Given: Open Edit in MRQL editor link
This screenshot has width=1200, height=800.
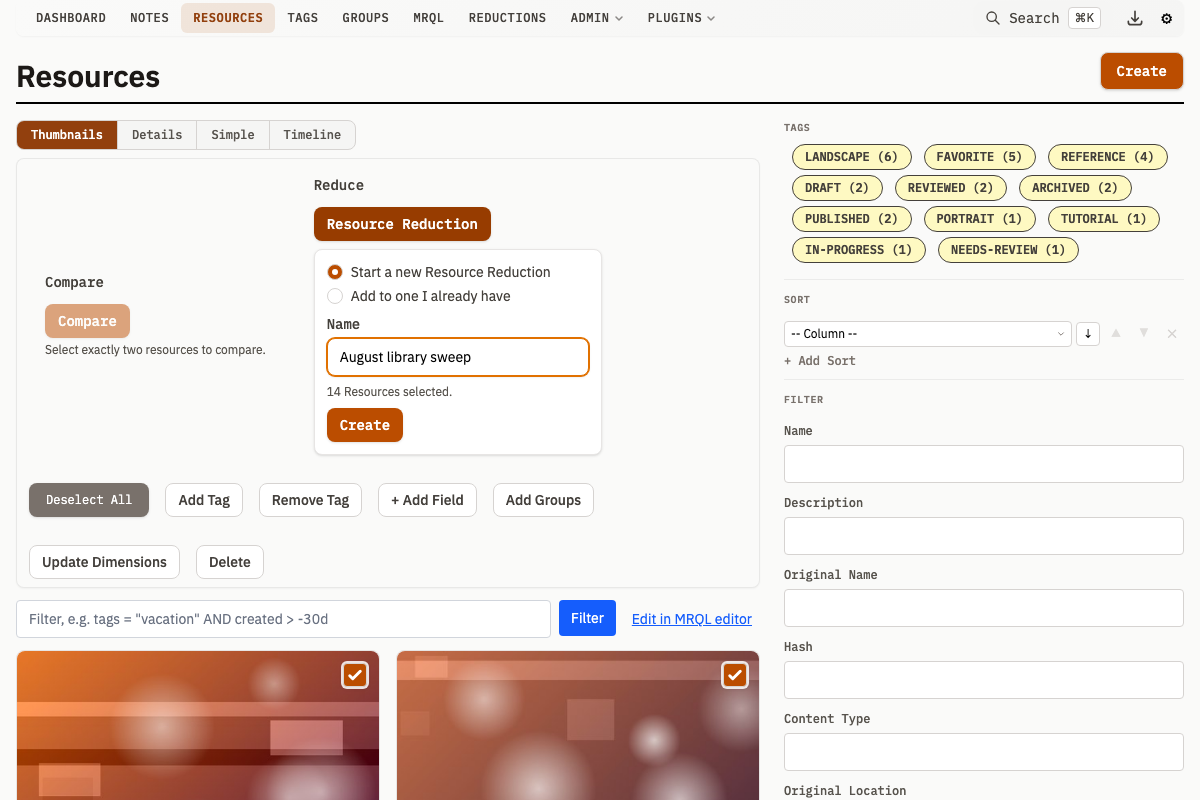Looking at the screenshot, I should [x=692, y=619].
